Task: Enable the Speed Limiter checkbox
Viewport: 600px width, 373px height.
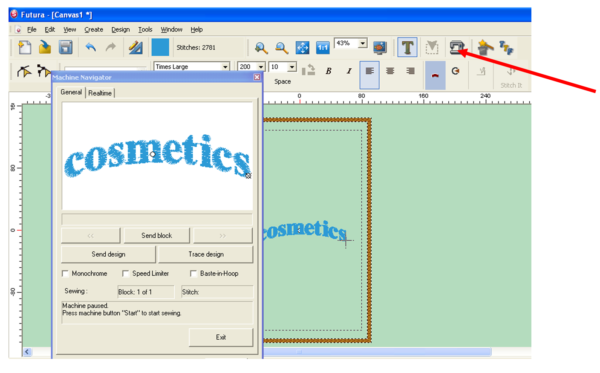Action: 125,274
